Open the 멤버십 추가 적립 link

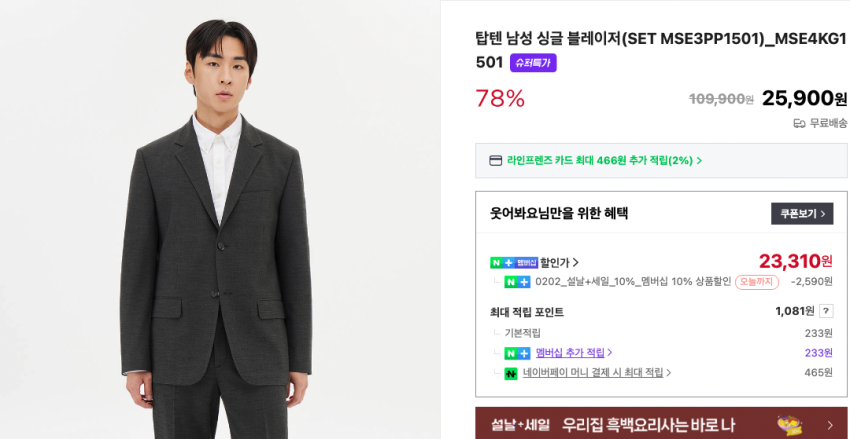click(x=574, y=353)
